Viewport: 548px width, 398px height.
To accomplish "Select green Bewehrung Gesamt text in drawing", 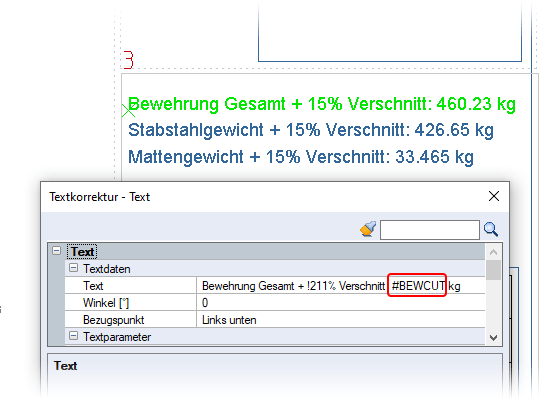I will 322,104.
